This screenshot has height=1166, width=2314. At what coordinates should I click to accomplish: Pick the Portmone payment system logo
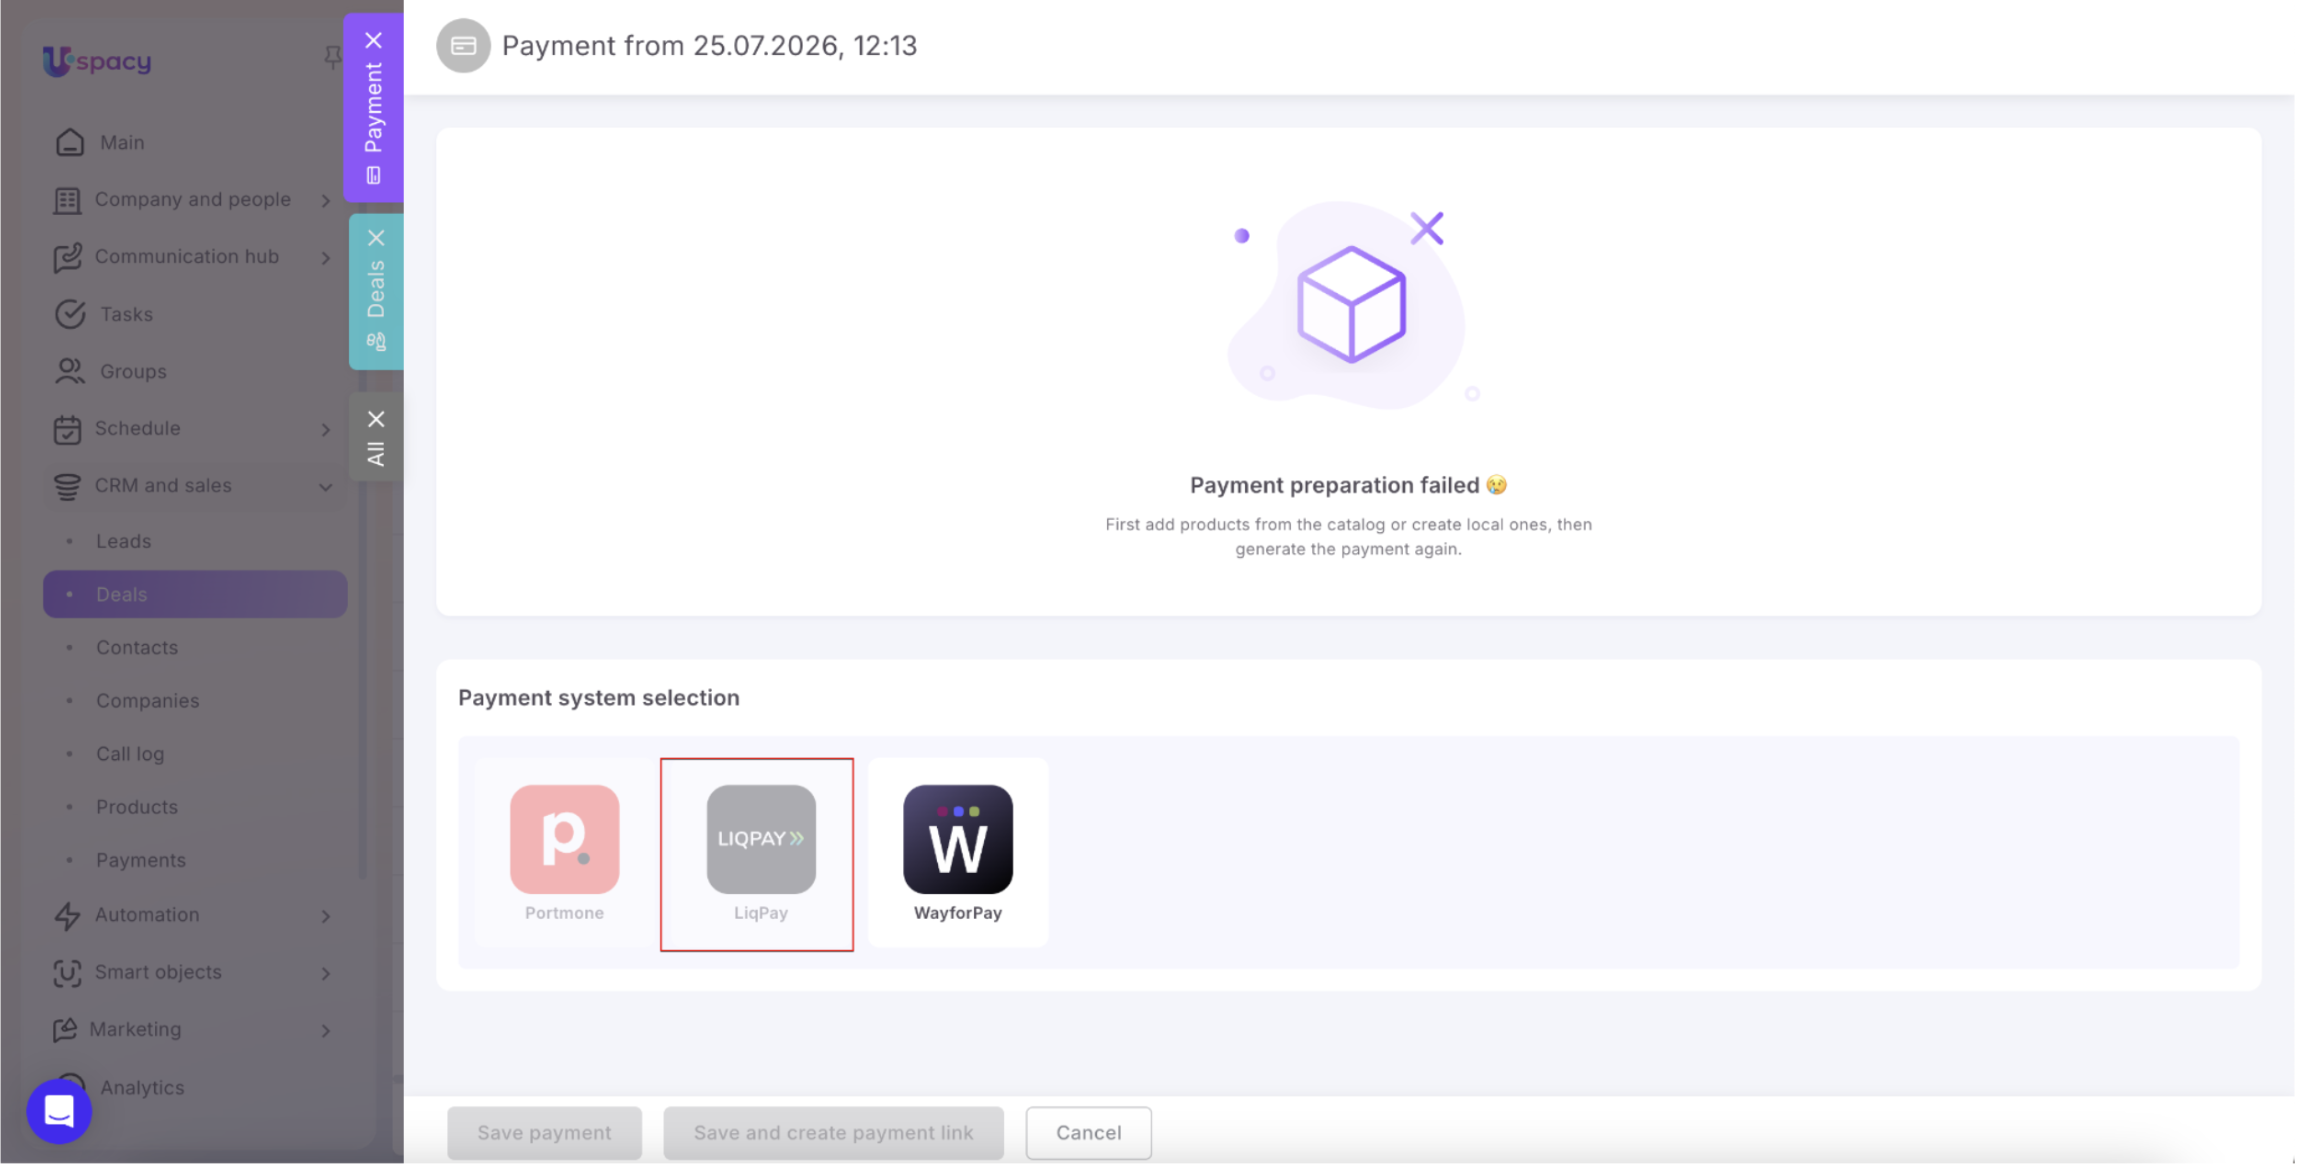coord(564,838)
